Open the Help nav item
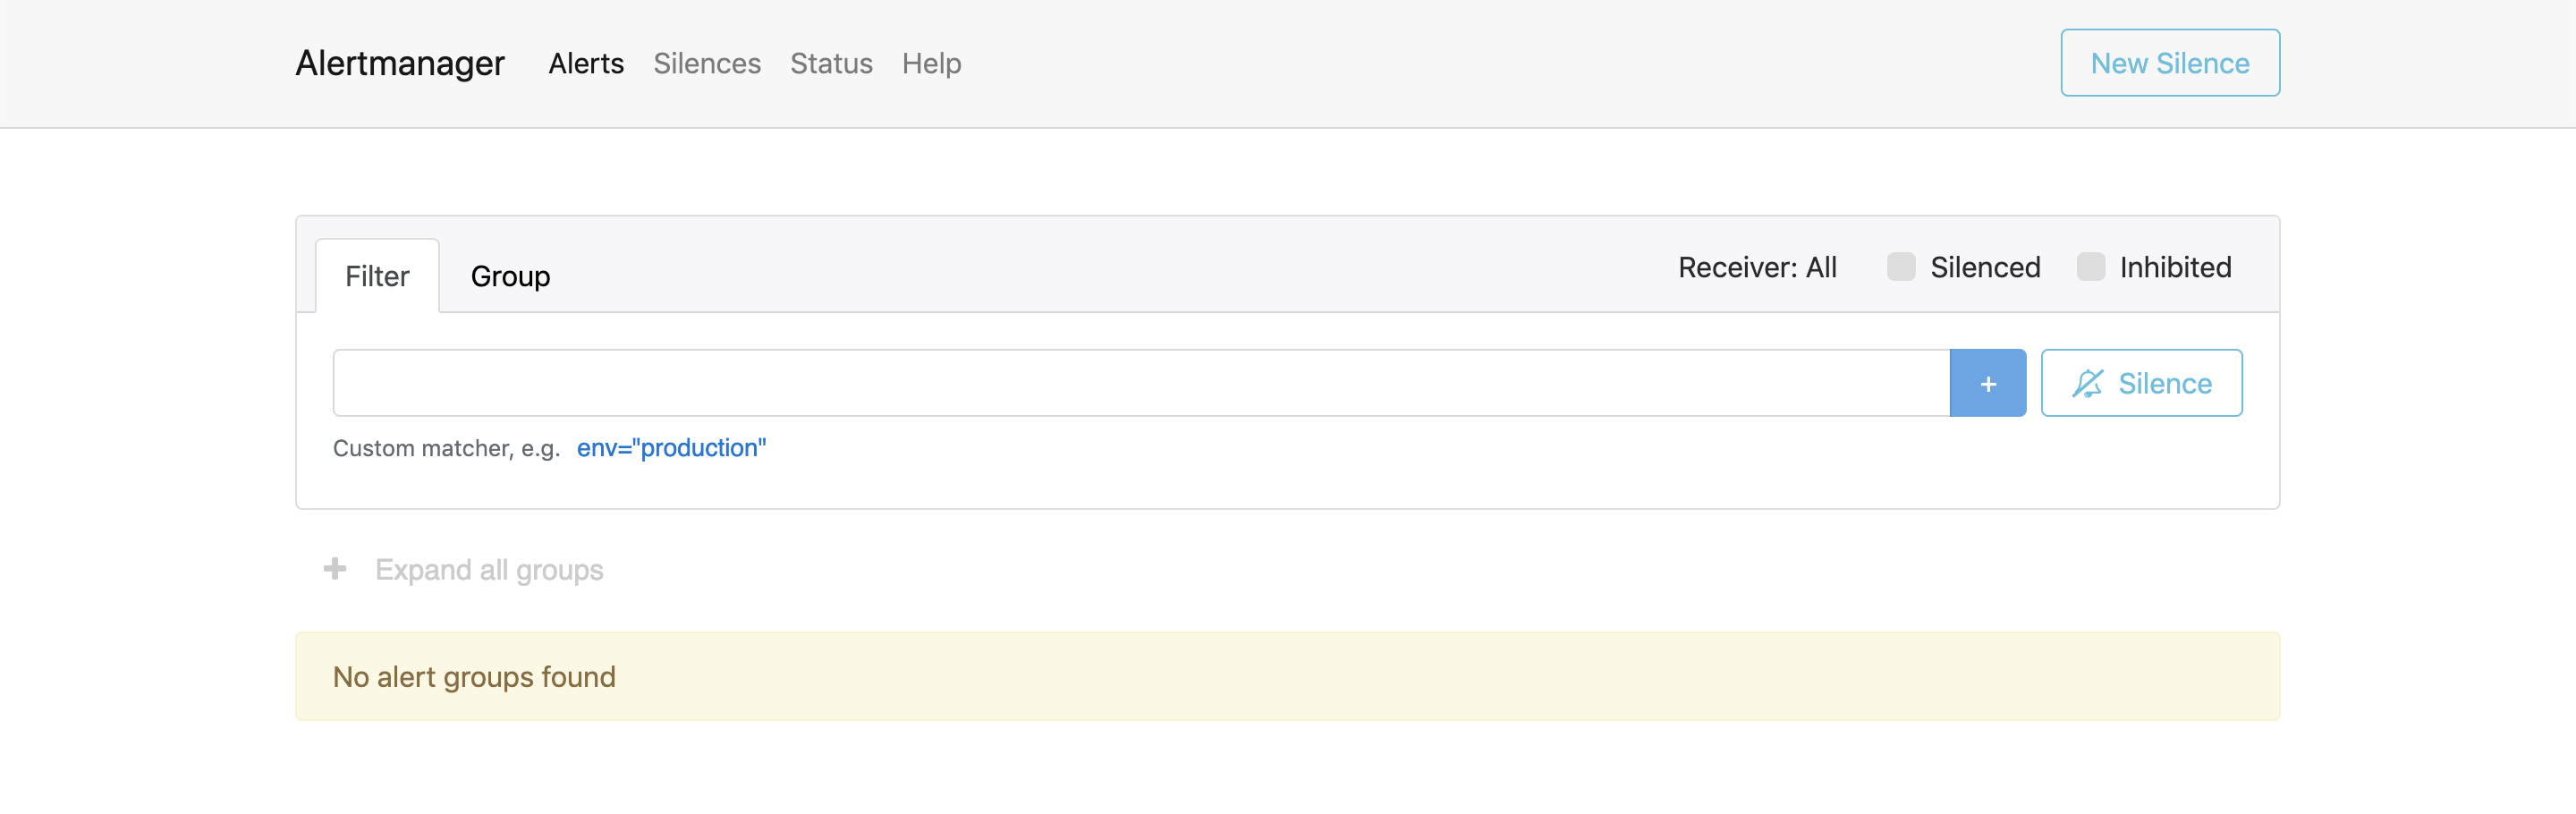Image resolution: width=2576 pixels, height=814 pixels. (x=931, y=63)
